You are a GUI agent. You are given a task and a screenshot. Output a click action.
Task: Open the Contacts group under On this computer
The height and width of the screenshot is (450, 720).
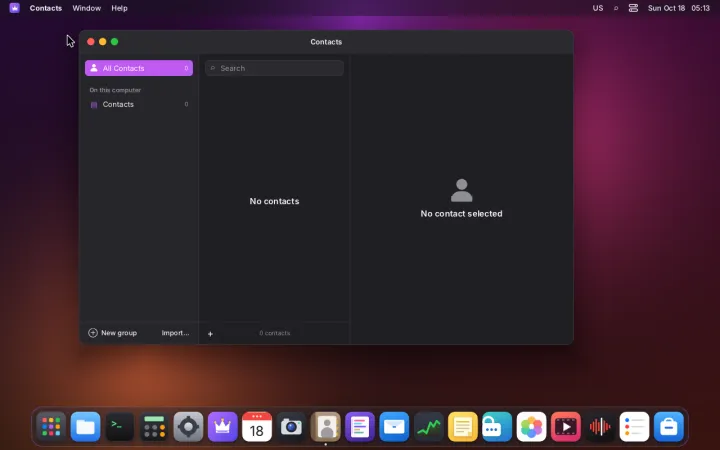click(139, 104)
